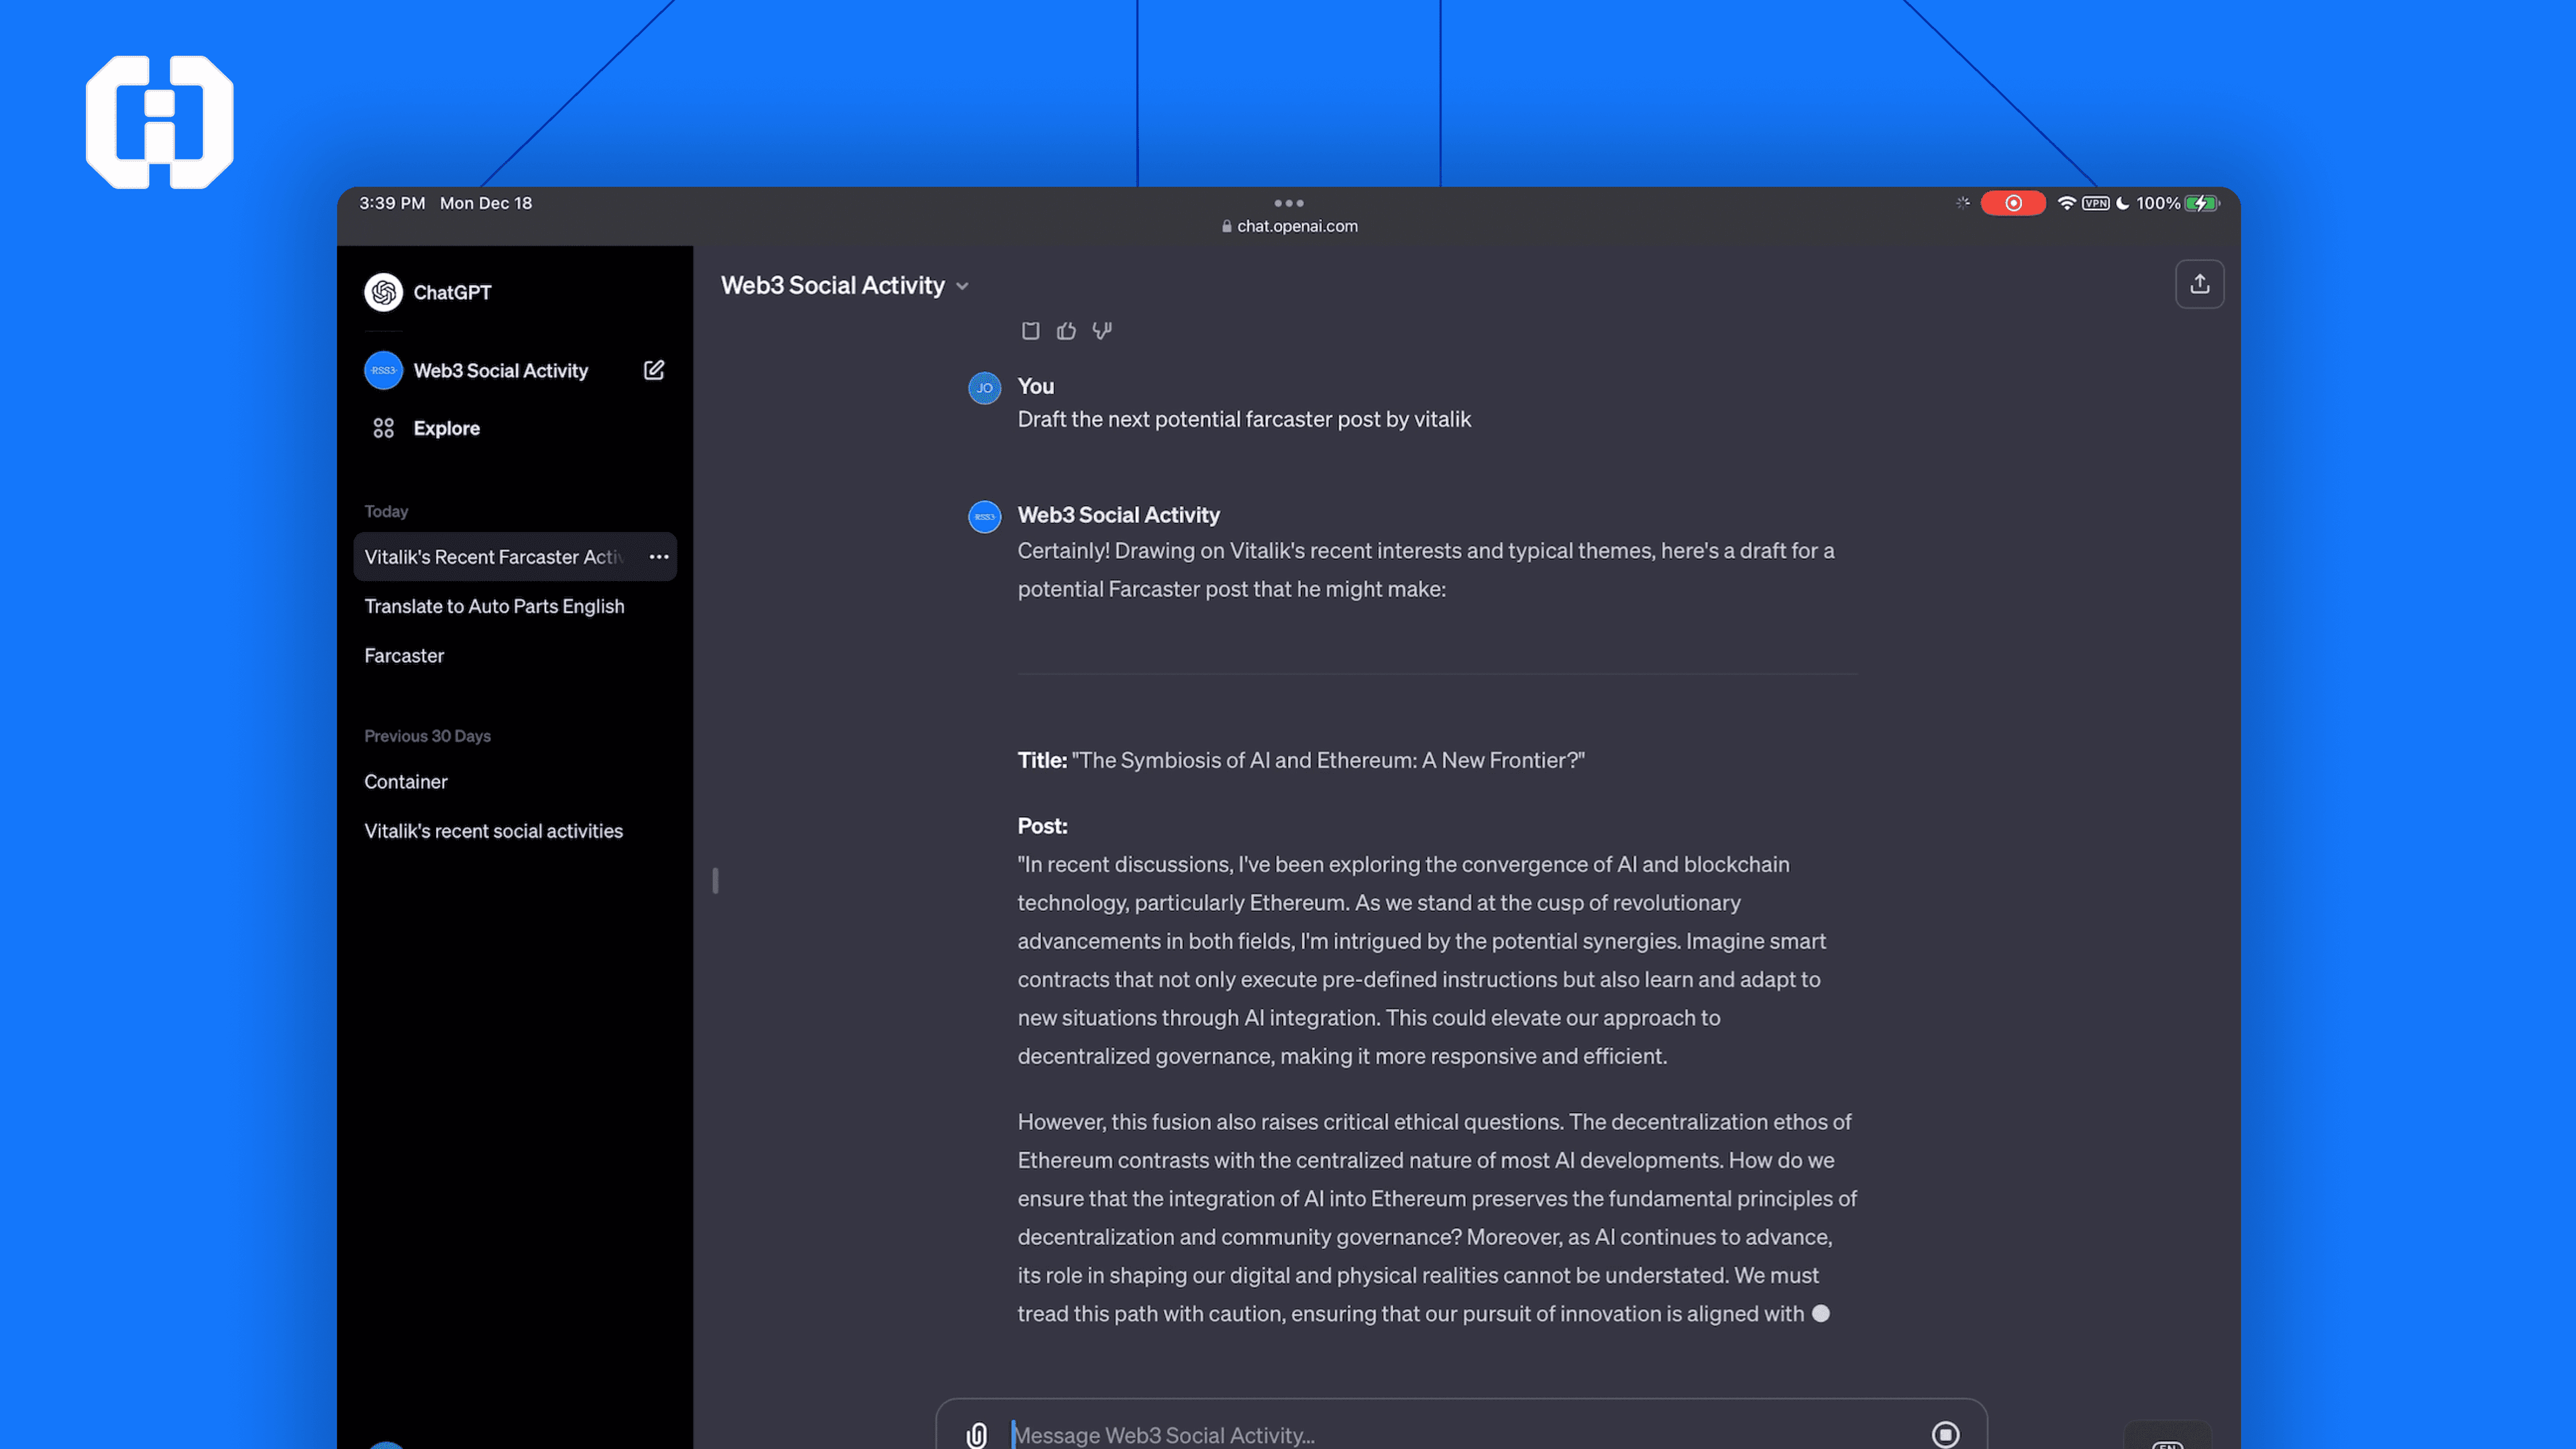Click the Web3 Social Activity name above the response

click(1118, 515)
